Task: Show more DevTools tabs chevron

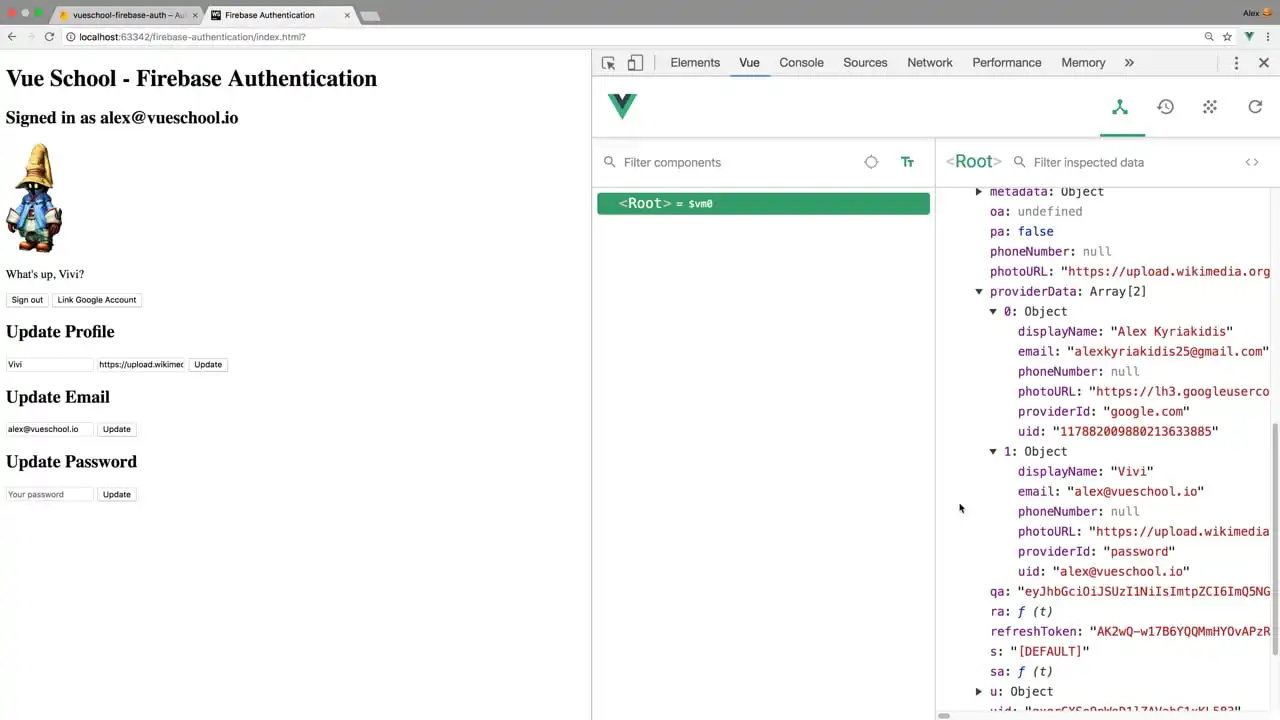Action: pos(1129,63)
